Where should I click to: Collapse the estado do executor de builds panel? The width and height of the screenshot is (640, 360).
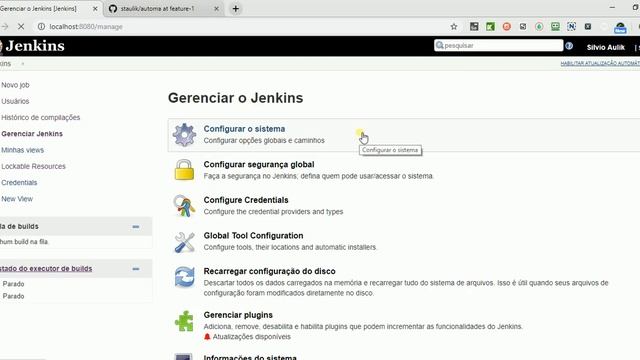(x=136, y=269)
